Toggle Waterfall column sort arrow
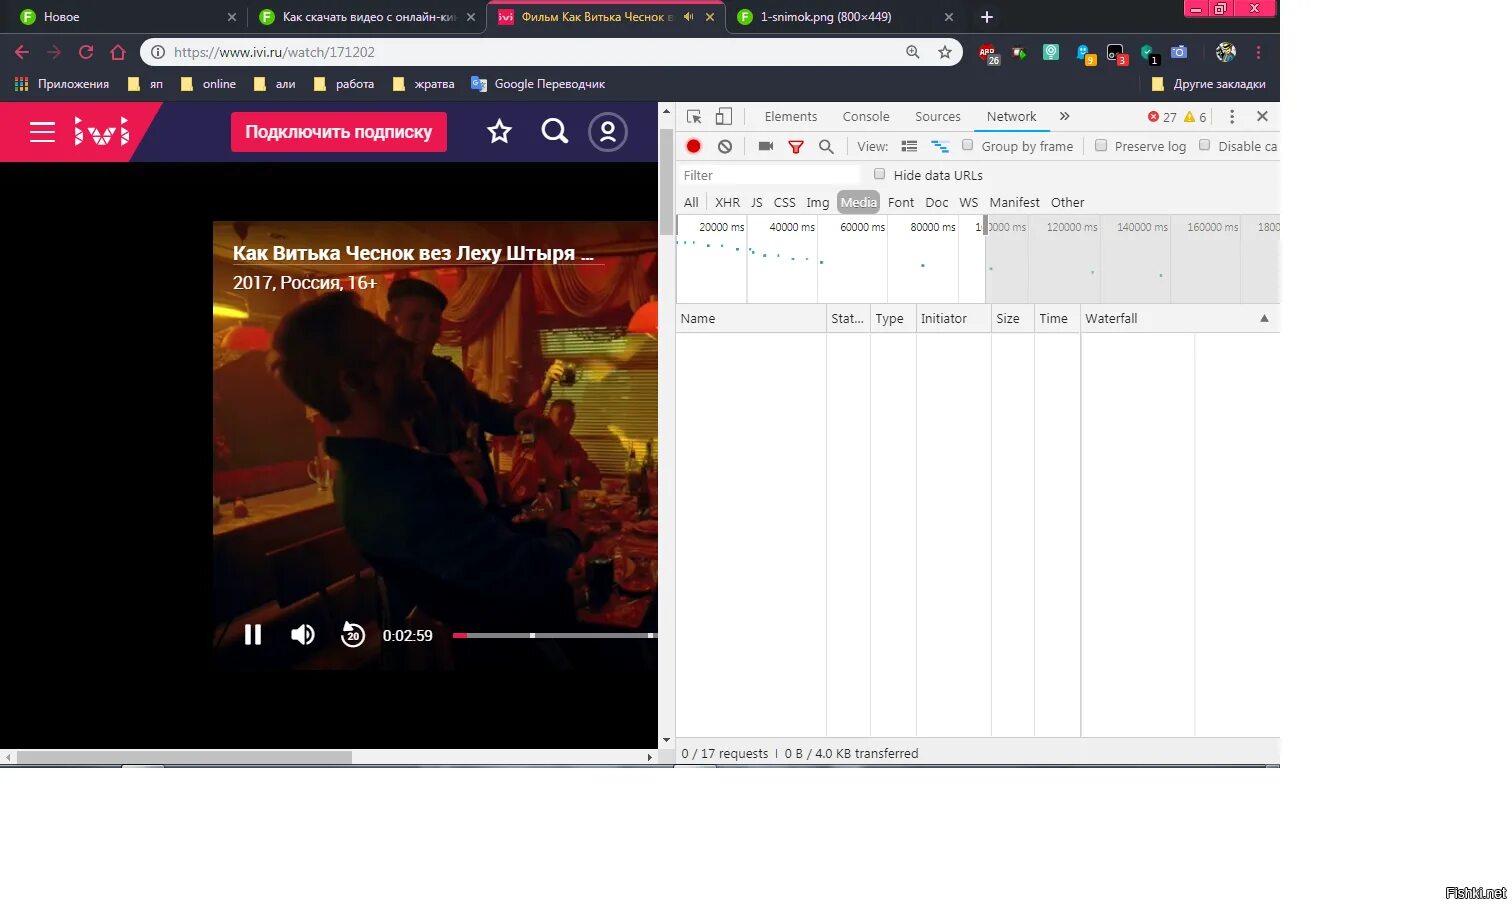1512x905 pixels. (x=1264, y=319)
